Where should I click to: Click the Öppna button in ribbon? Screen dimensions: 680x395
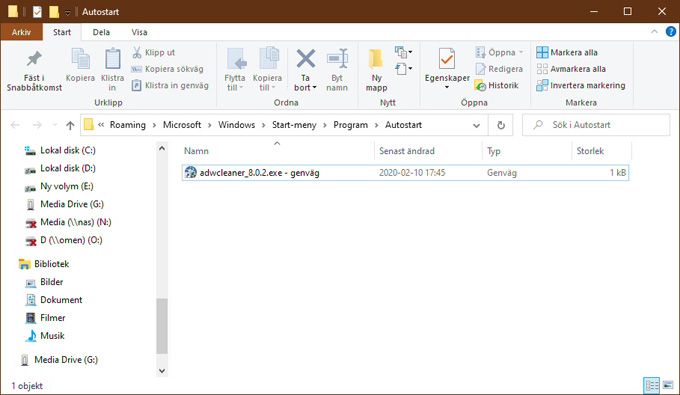[496, 52]
